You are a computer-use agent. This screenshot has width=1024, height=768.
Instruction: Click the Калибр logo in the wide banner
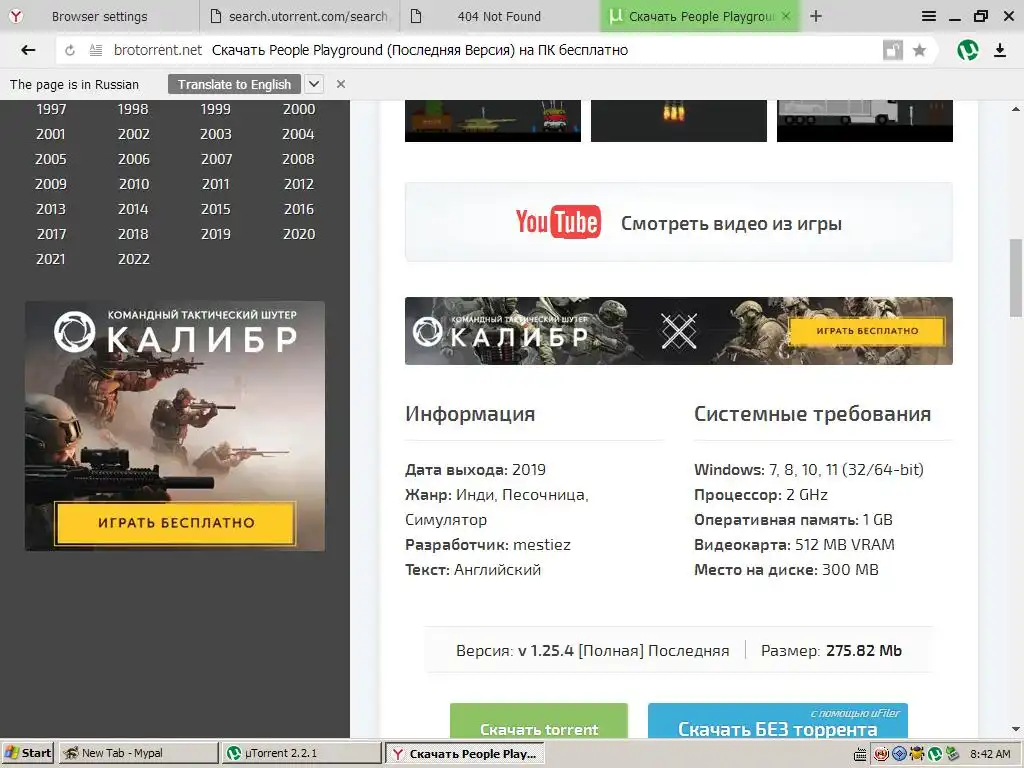[x=501, y=333]
